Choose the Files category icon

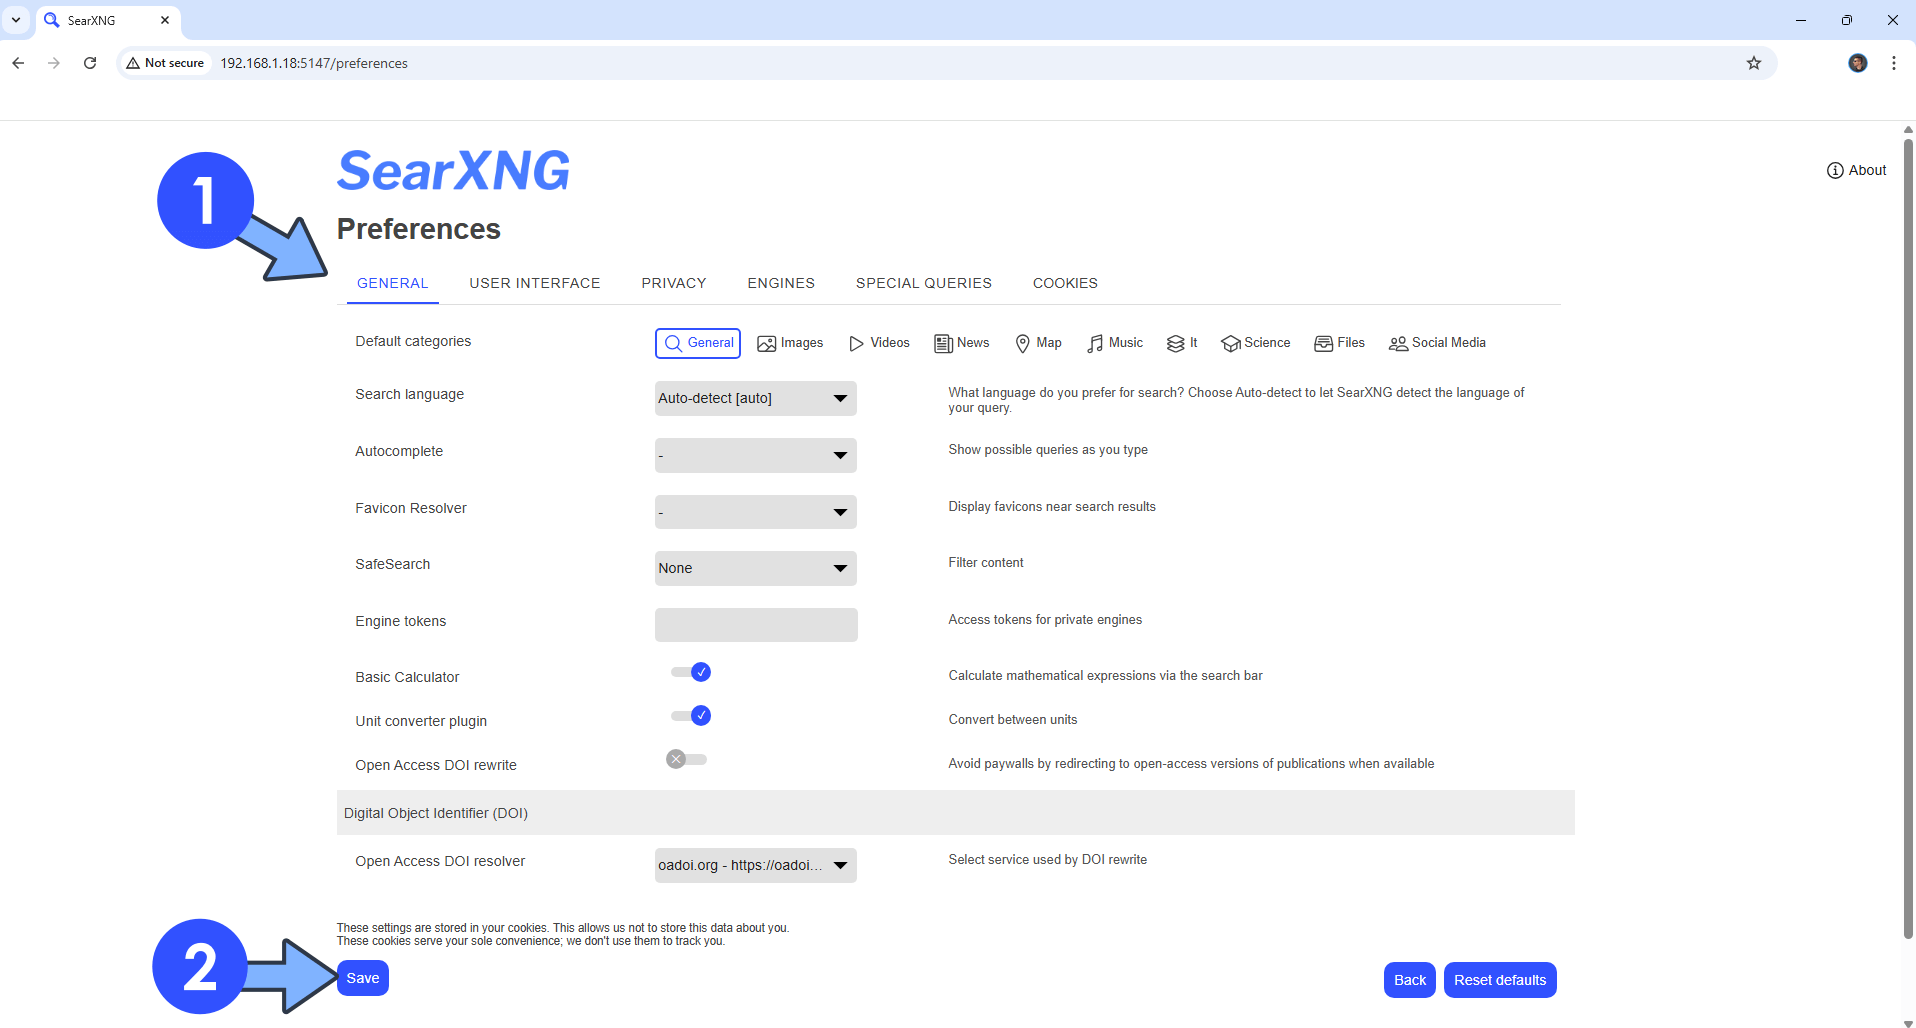tap(1323, 344)
